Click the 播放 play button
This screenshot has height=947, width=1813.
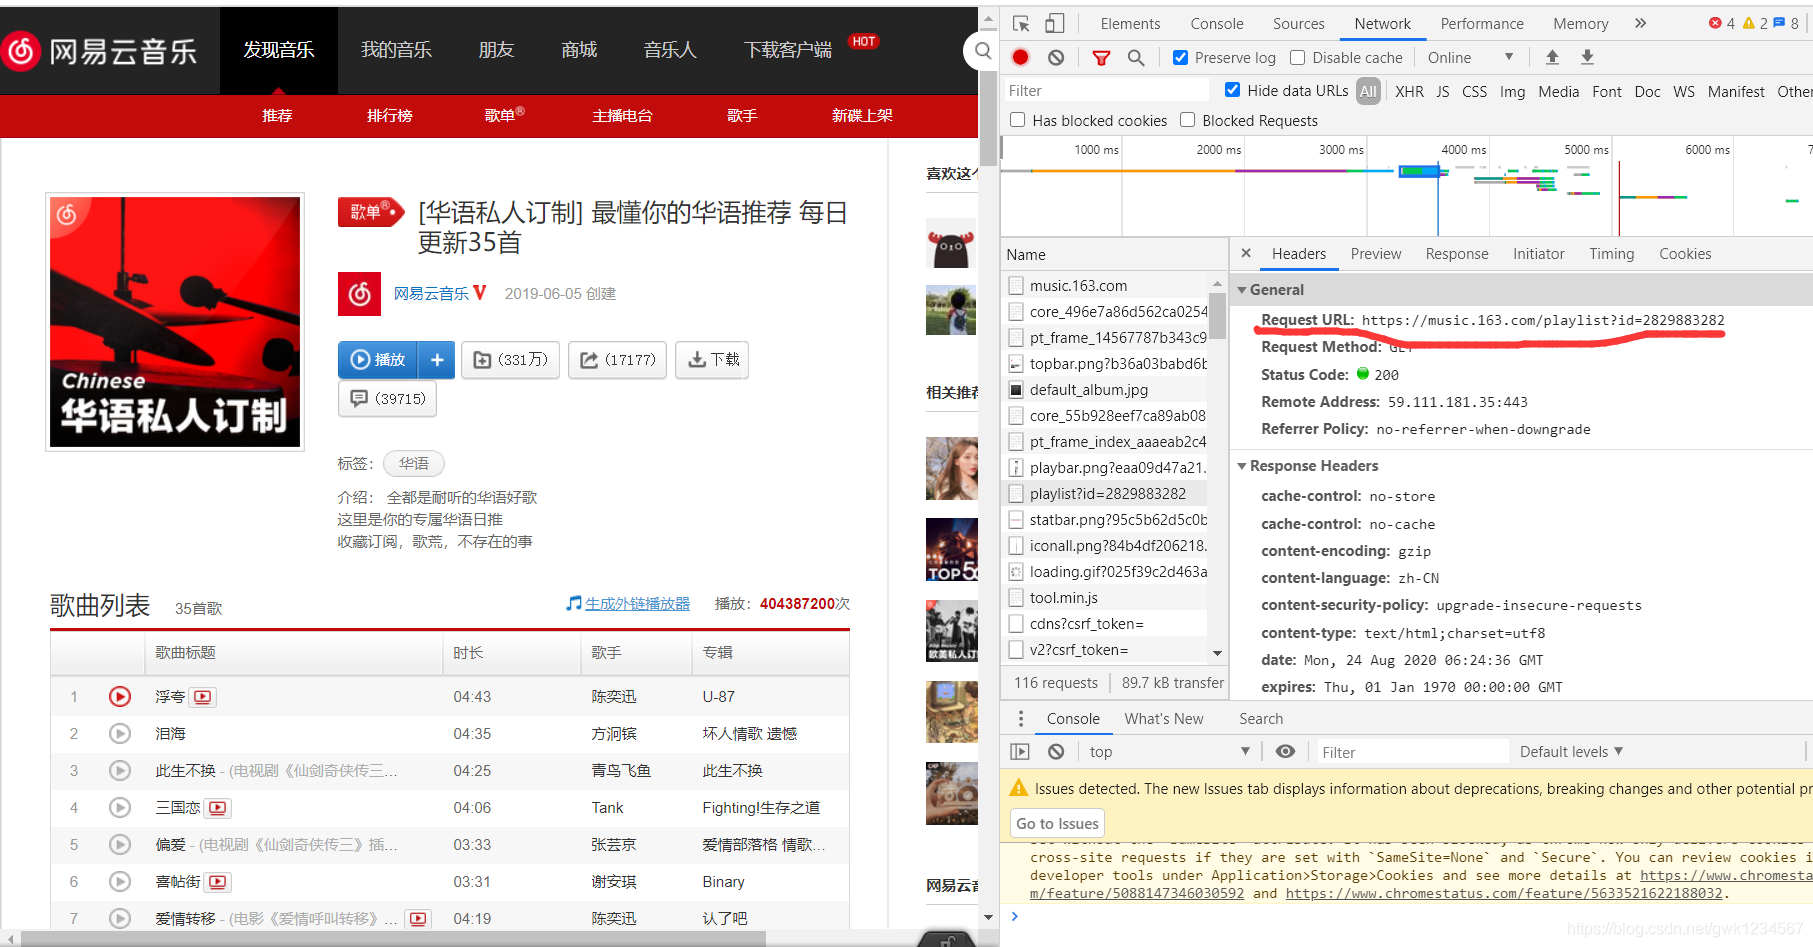click(x=379, y=359)
